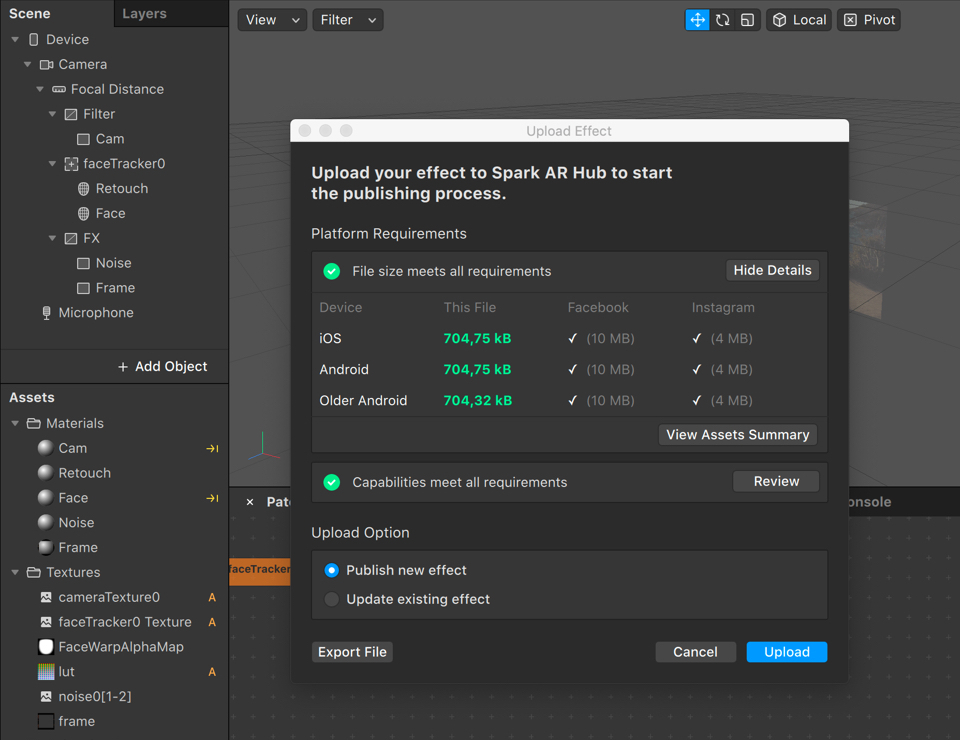Click the Device phone icon
This screenshot has height=740, width=960.
coord(34,39)
